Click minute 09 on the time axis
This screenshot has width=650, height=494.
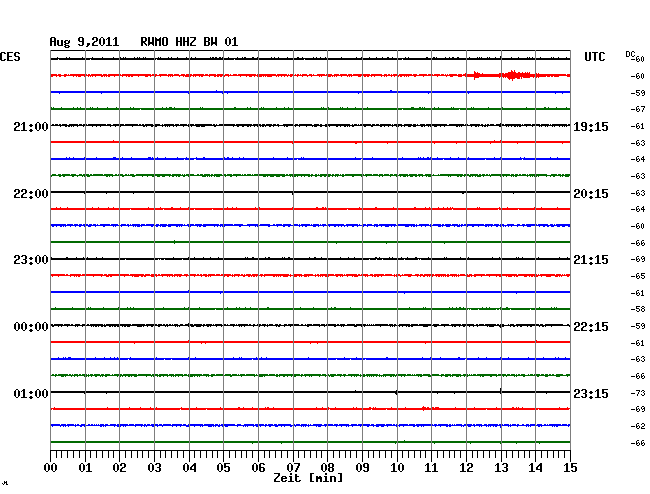point(362,467)
